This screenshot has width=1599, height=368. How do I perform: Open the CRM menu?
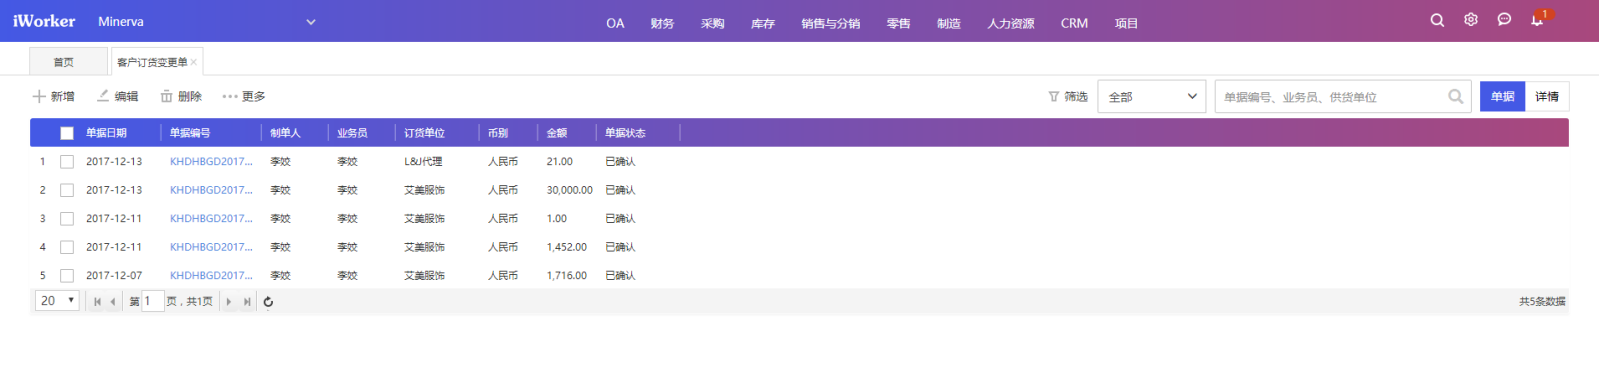tap(1074, 23)
